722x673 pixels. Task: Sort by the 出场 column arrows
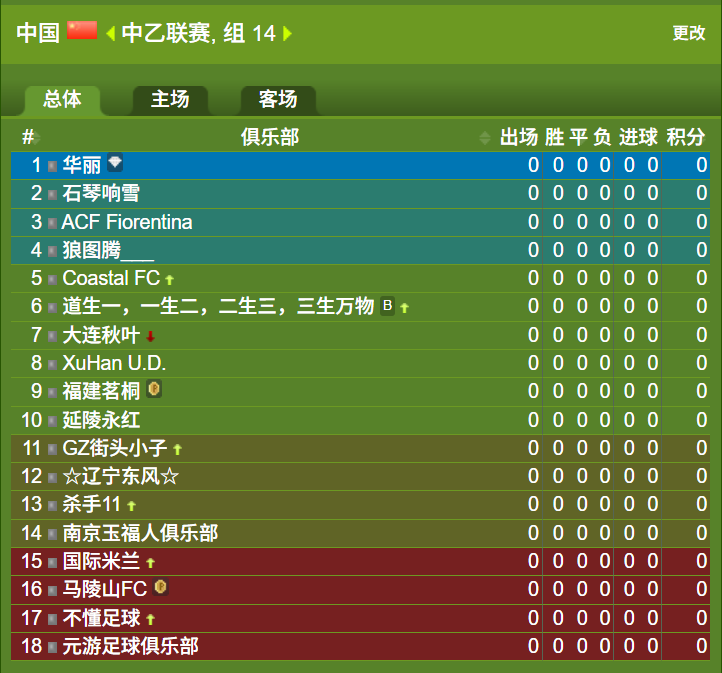[486, 138]
